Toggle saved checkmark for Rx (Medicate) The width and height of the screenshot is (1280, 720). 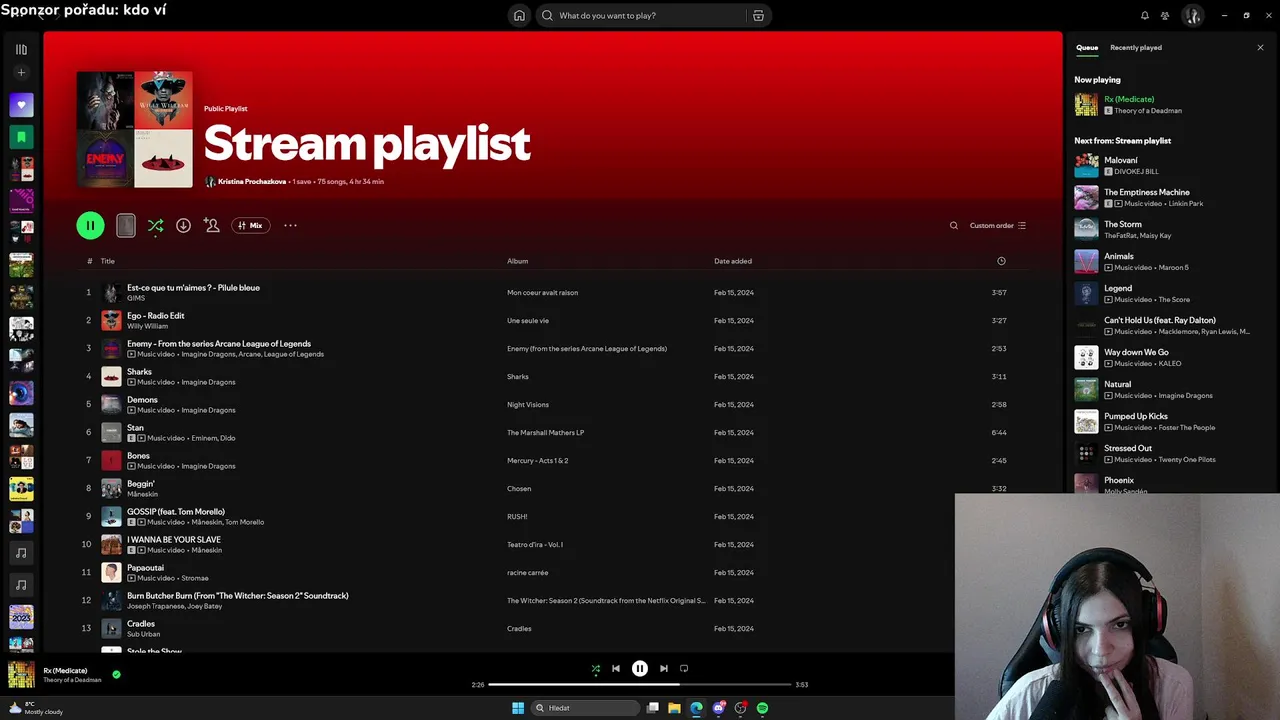pos(116,674)
